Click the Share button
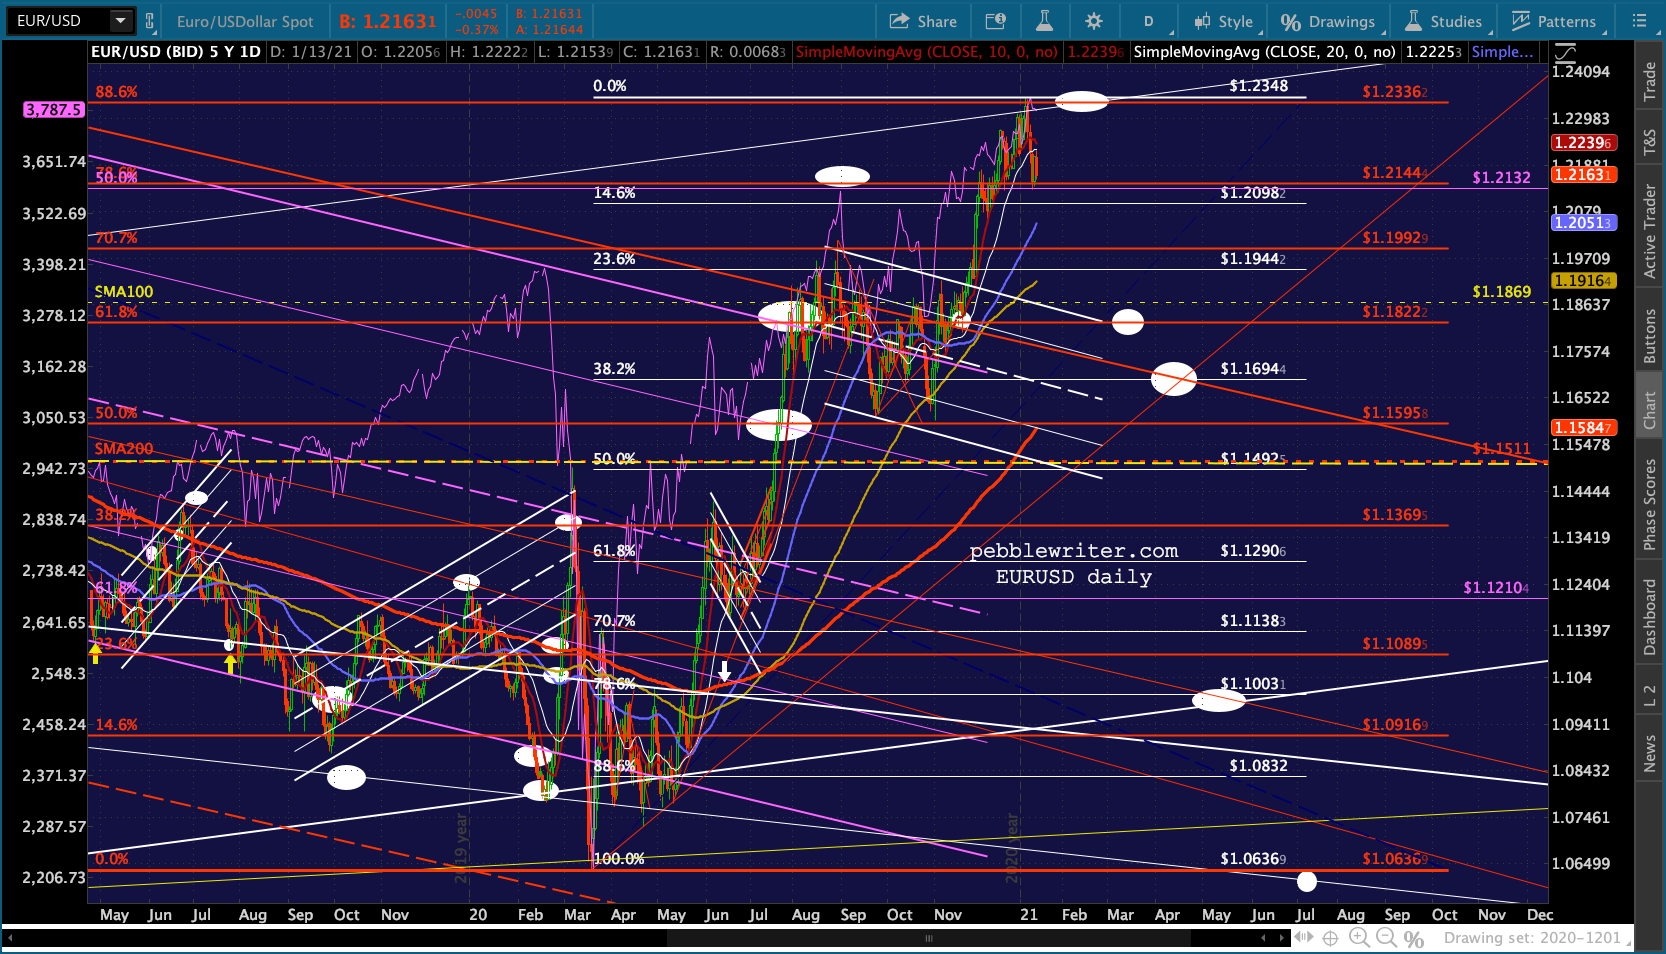The image size is (1666, 954). [923, 21]
